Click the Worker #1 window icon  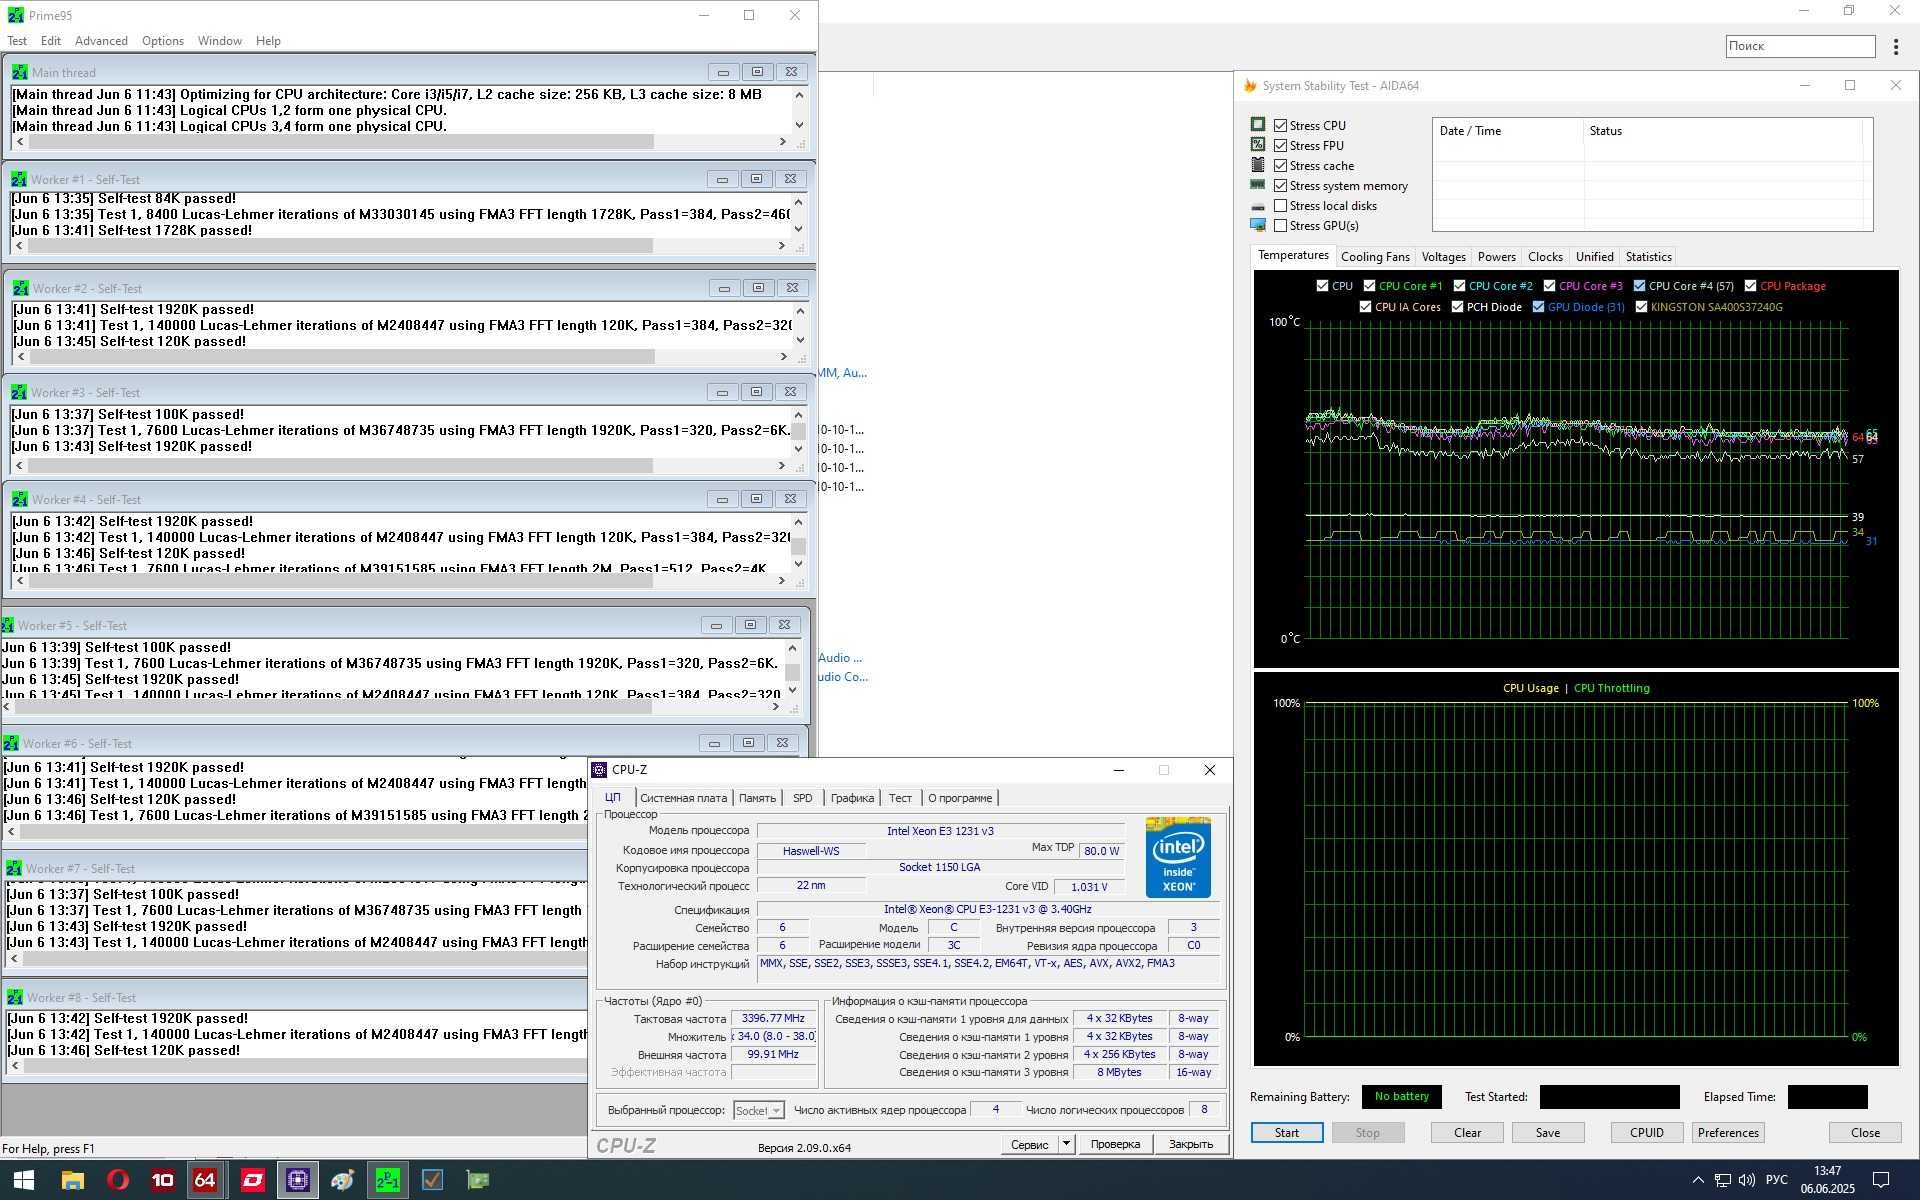tap(19, 179)
